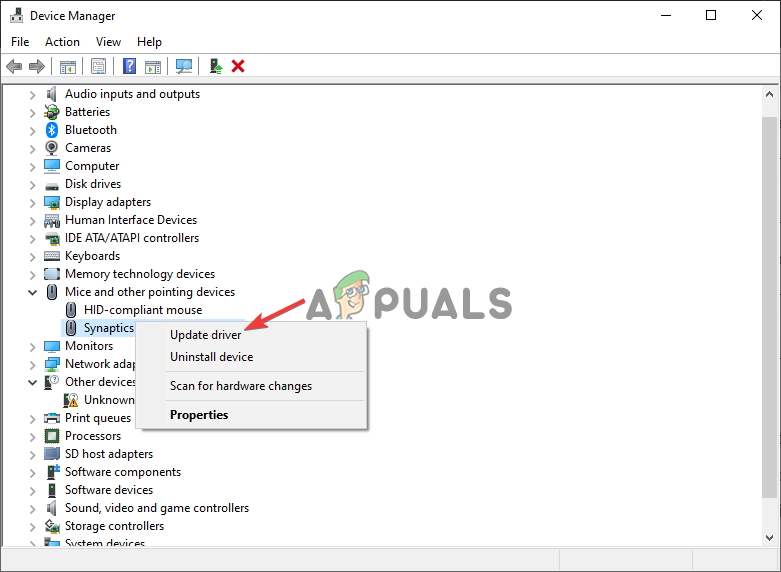Click the Action pane toolbar icon

(x=153, y=66)
